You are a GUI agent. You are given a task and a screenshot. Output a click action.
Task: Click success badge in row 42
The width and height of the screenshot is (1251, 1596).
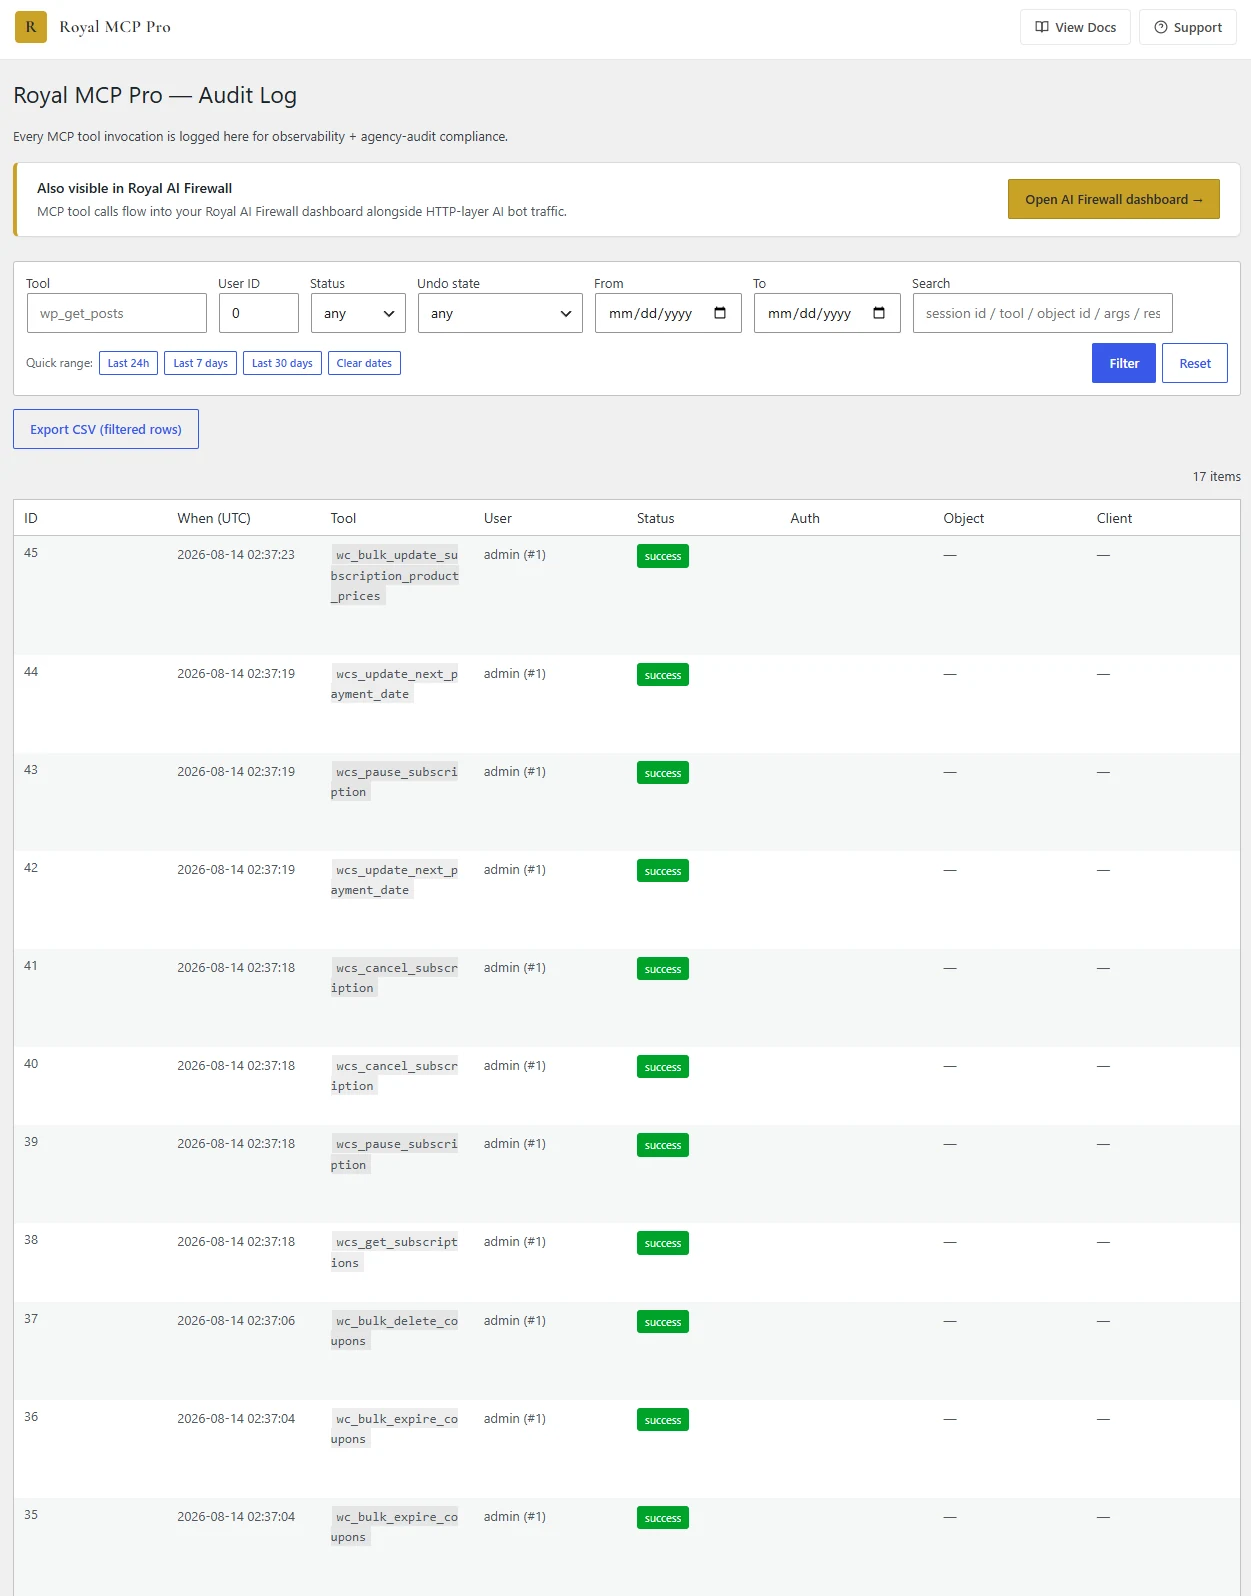pos(663,871)
